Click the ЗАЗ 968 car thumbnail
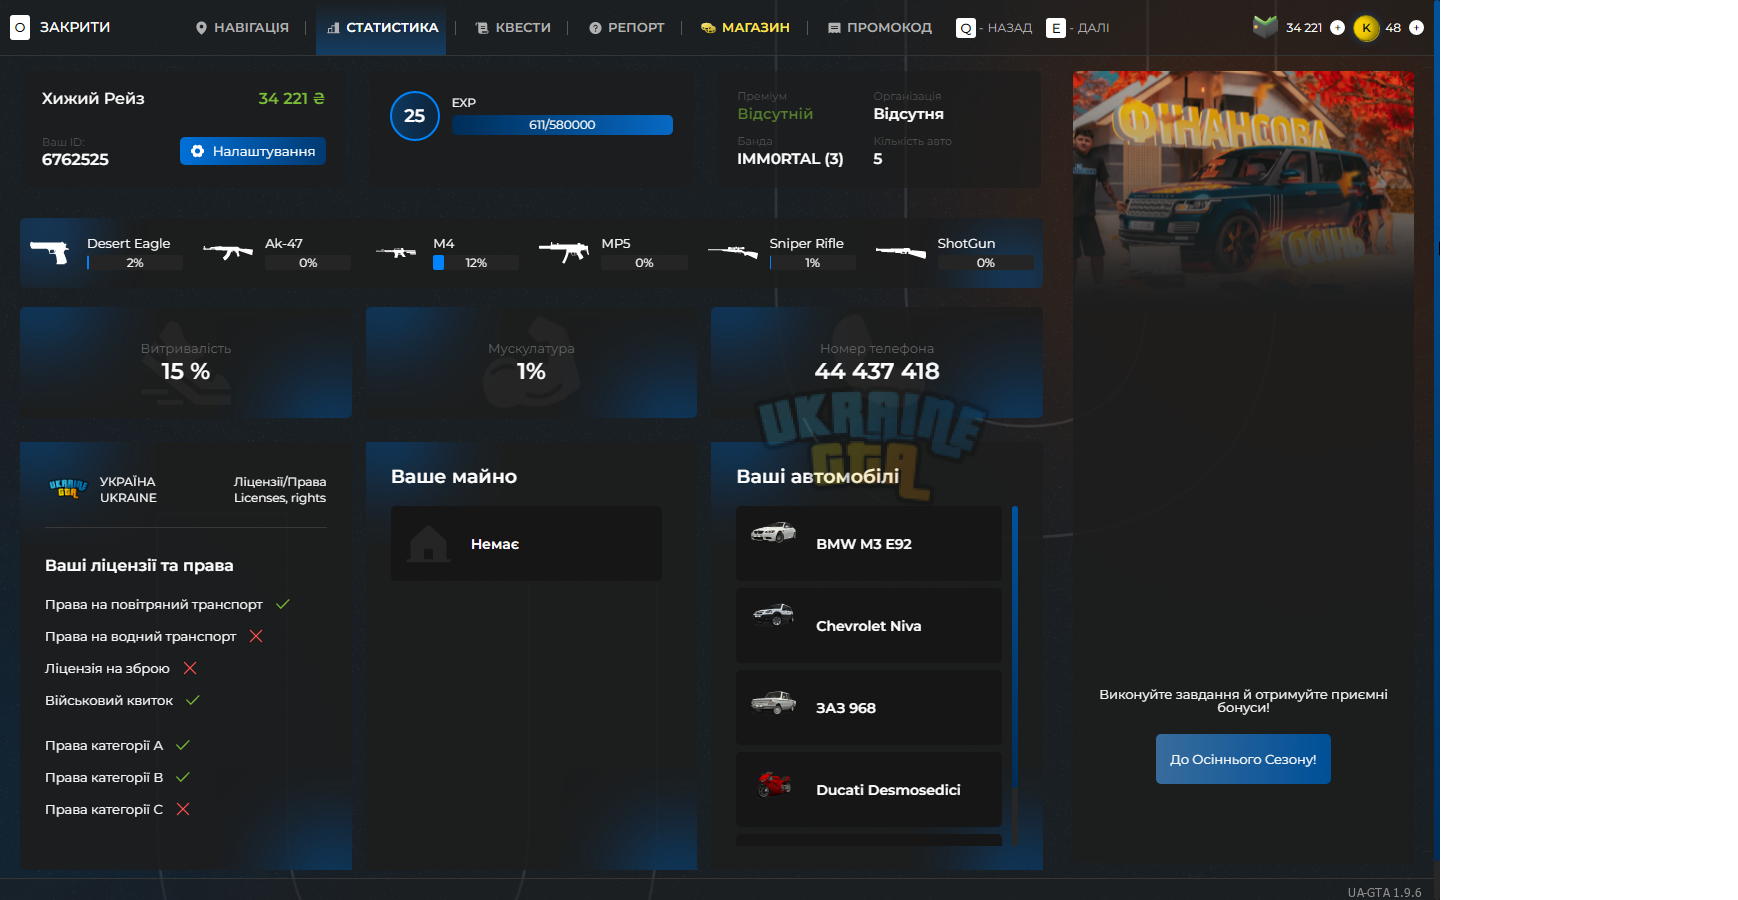The image size is (1738, 900). [x=774, y=703]
